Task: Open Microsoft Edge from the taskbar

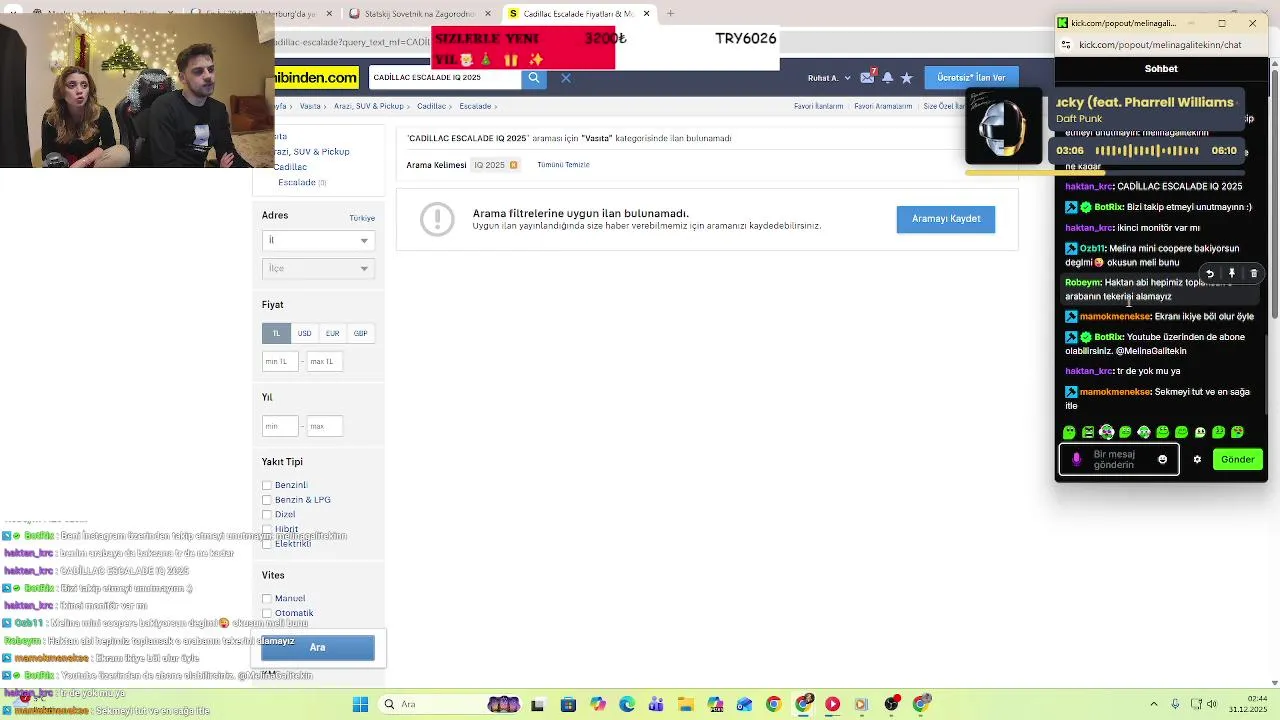Action: [x=627, y=705]
